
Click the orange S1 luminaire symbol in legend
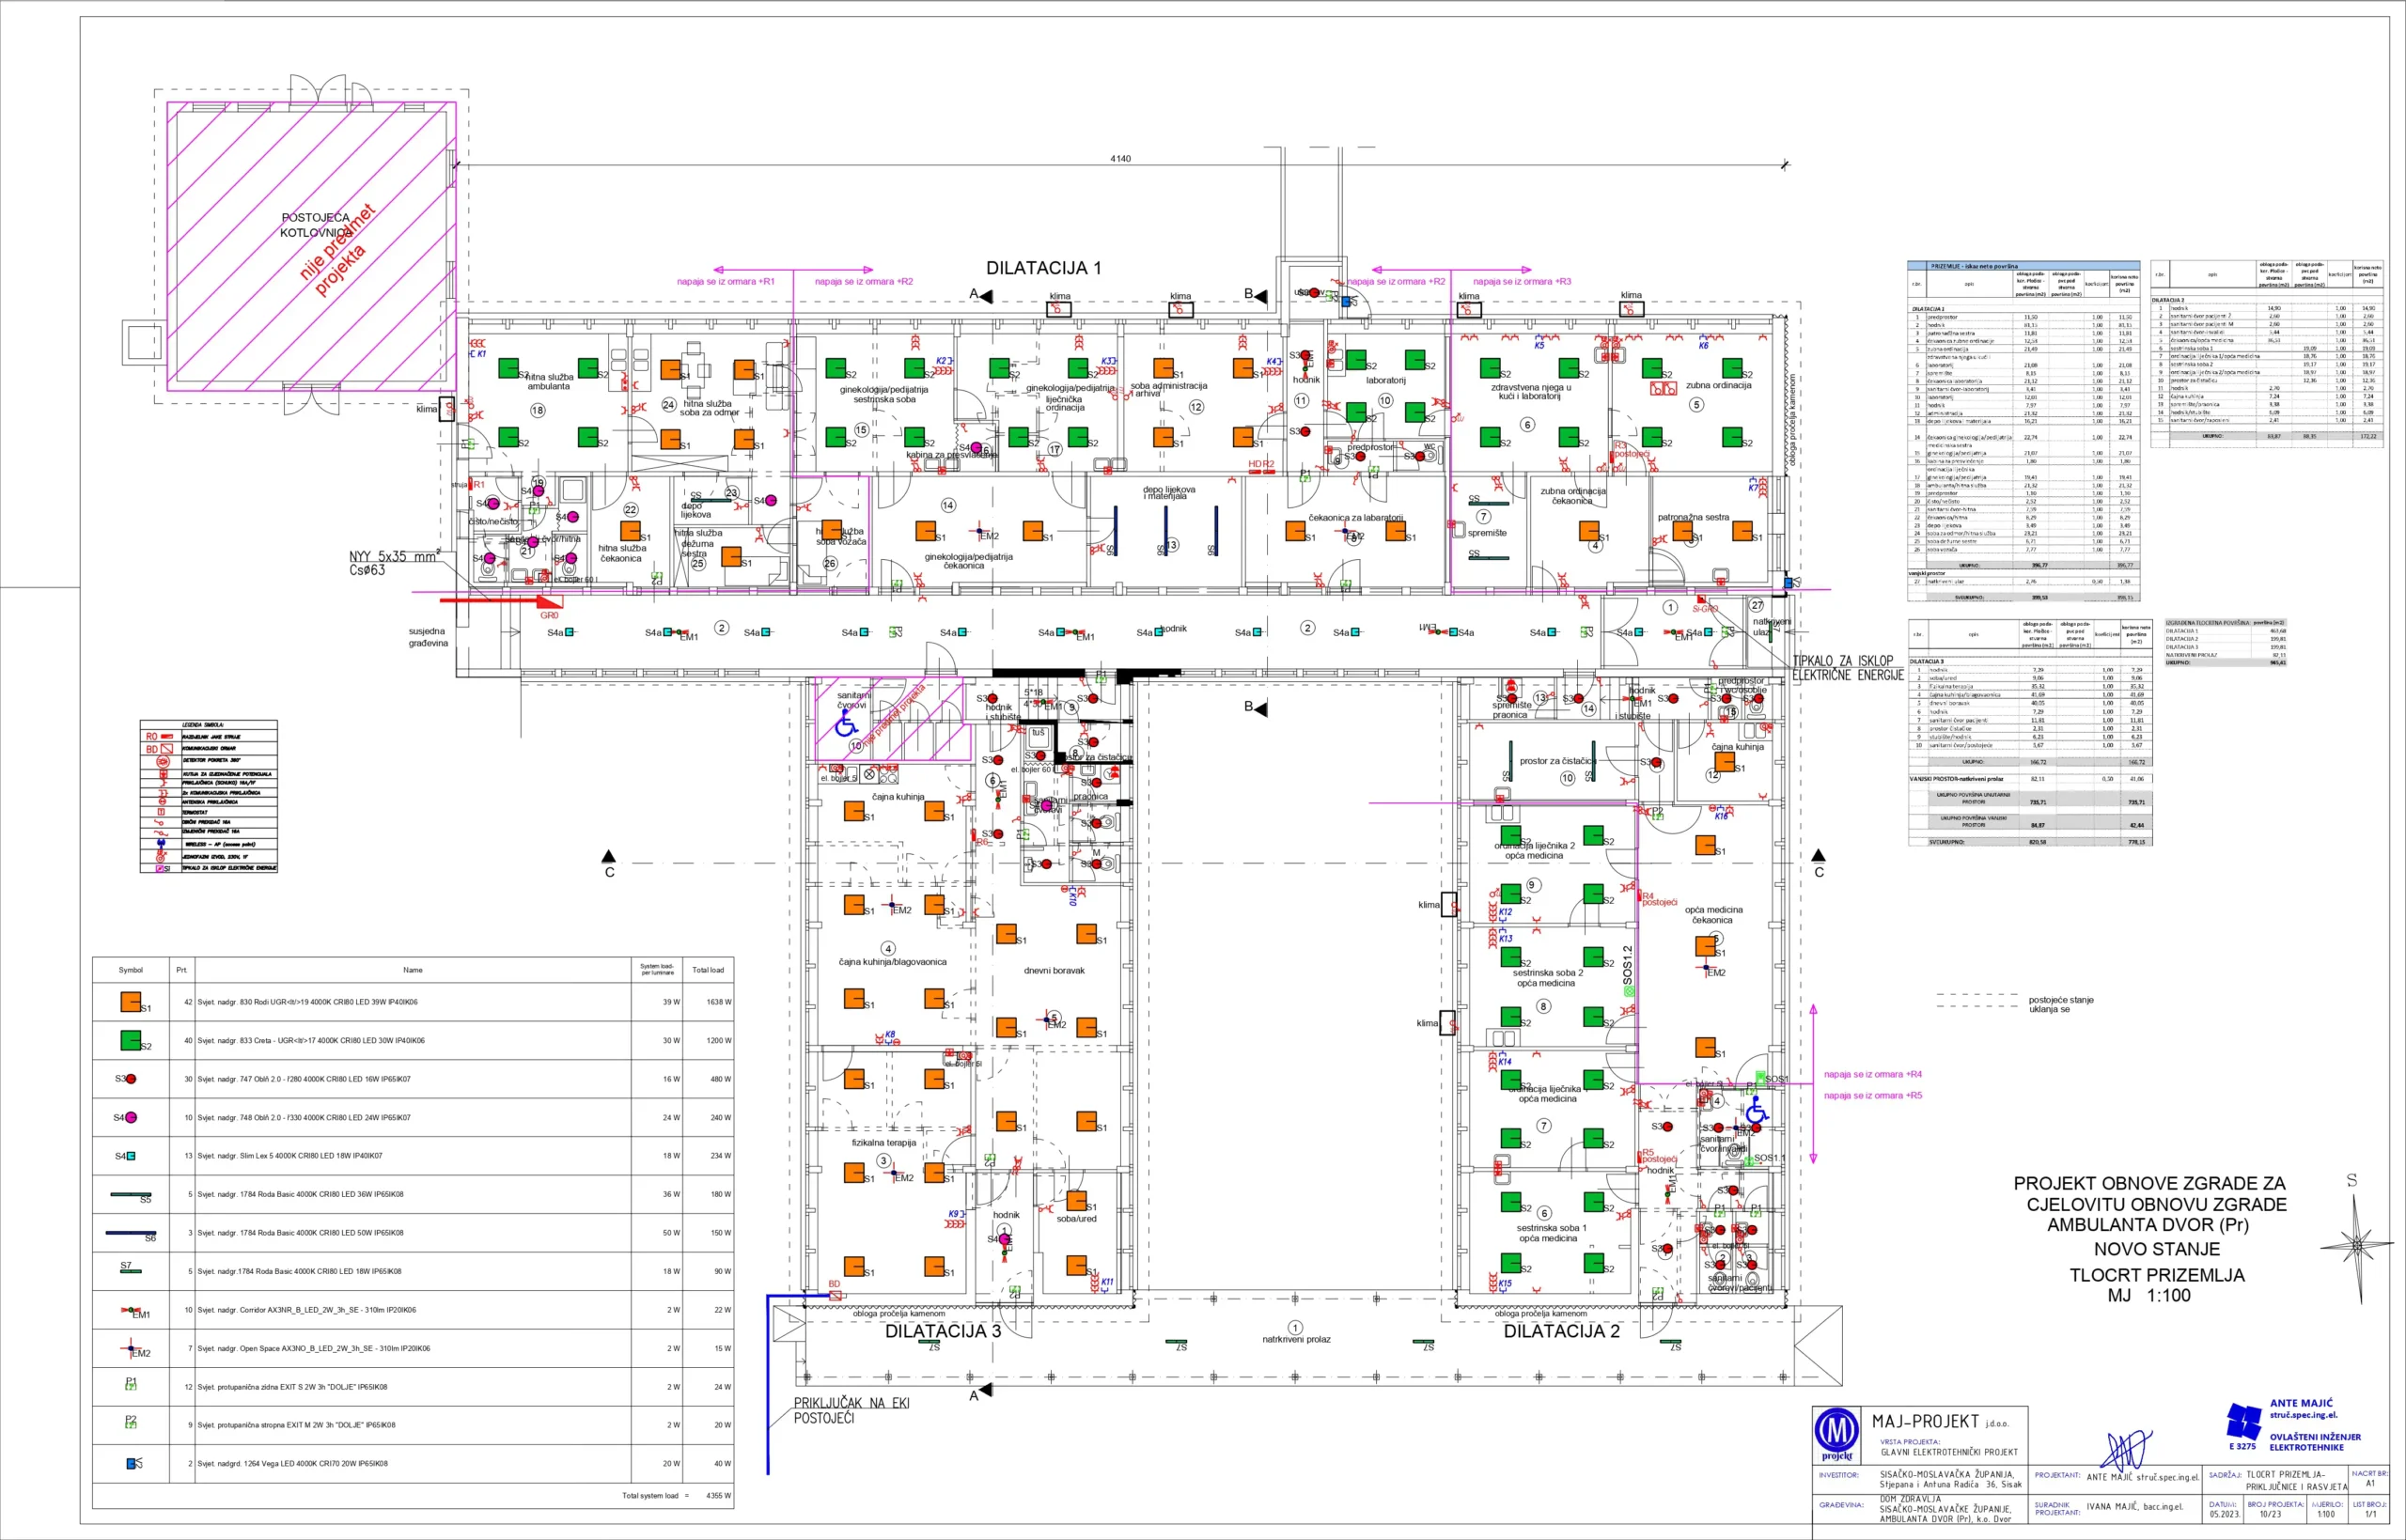[x=129, y=1001]
